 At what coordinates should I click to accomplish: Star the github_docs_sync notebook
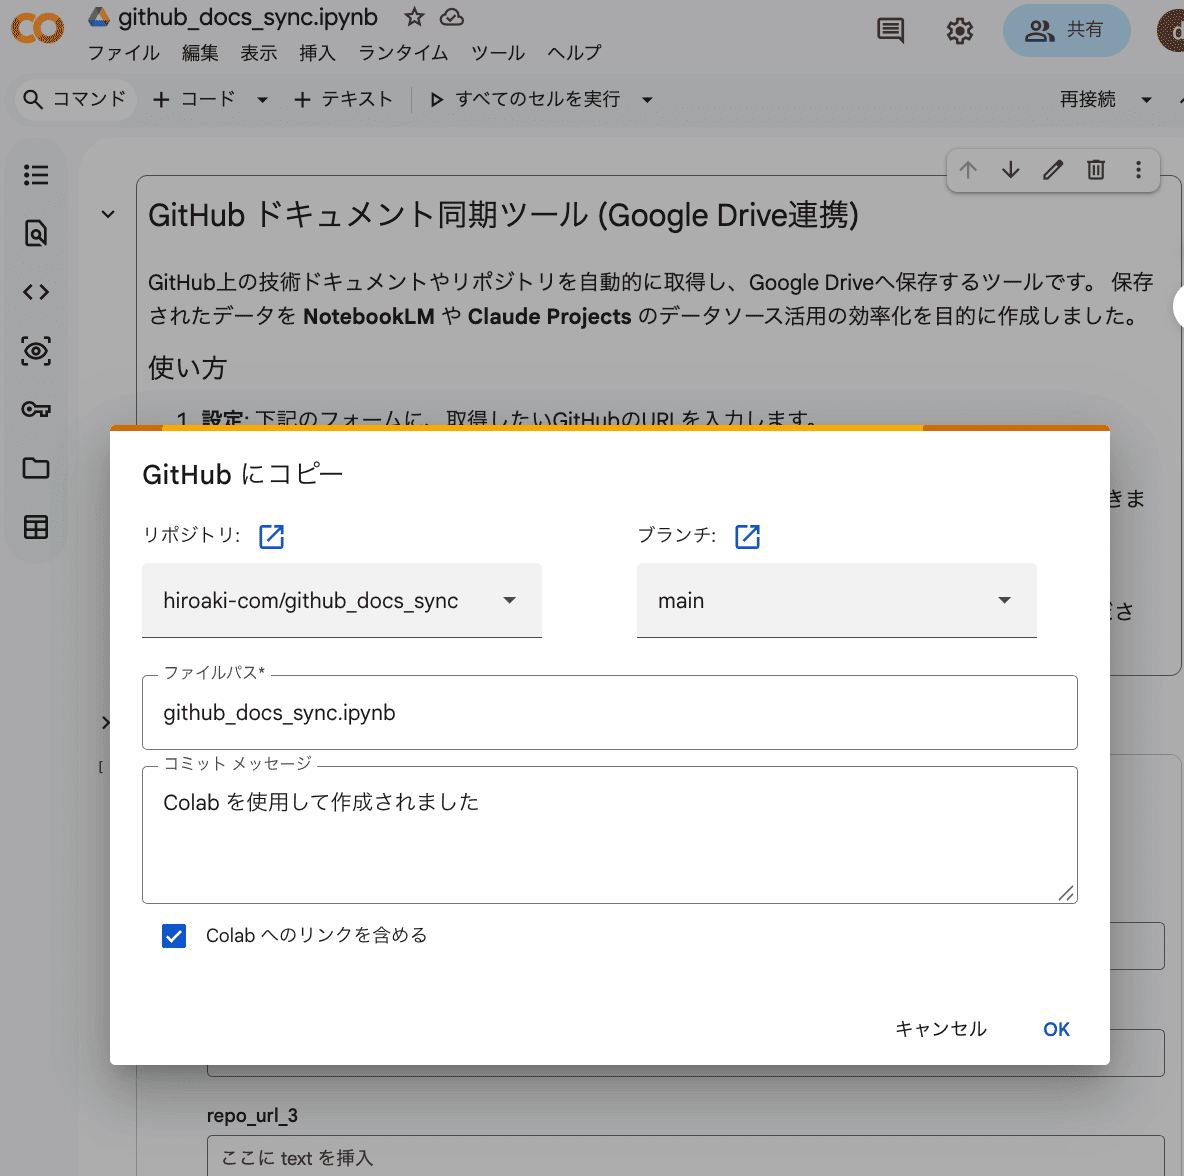click(413, 16)
